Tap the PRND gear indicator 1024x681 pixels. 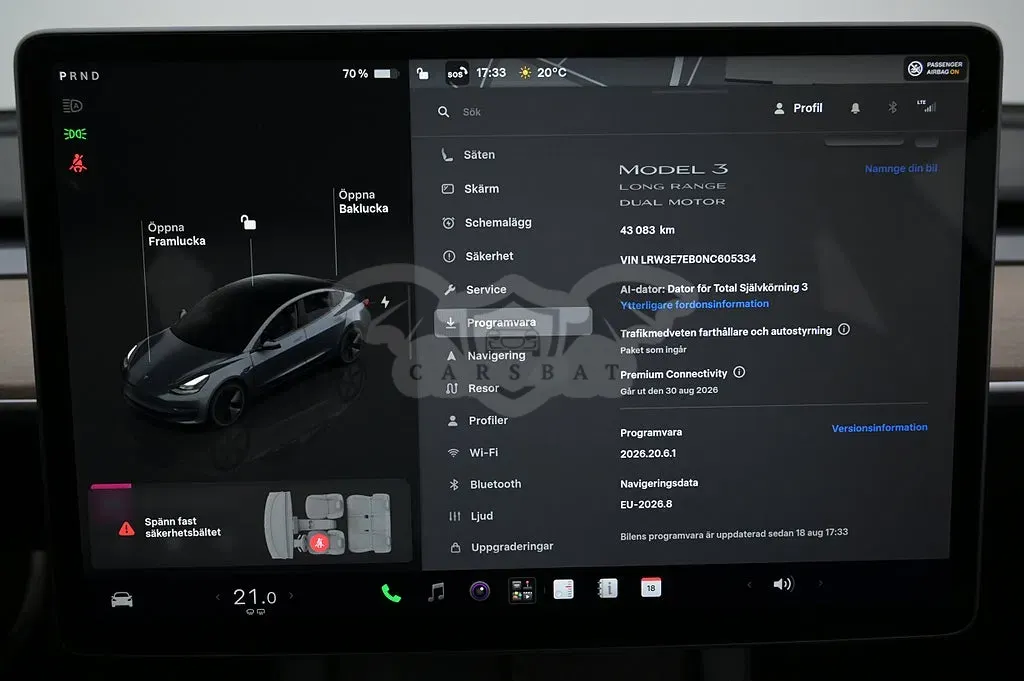point(80,76)
